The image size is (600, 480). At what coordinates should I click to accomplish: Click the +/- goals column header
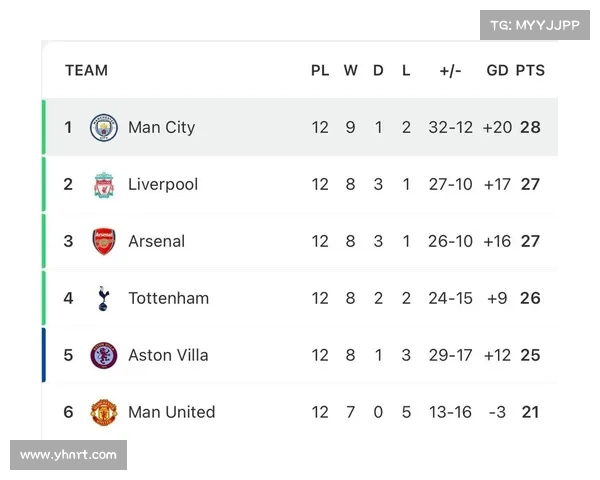click(x=450, y=70)
